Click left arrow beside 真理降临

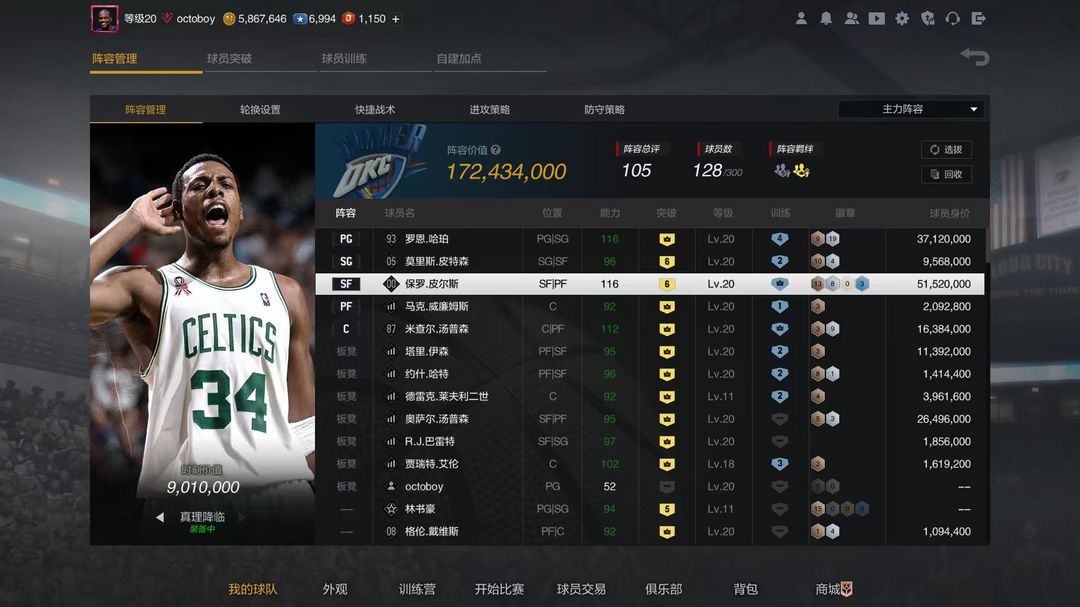coord(160,517)
